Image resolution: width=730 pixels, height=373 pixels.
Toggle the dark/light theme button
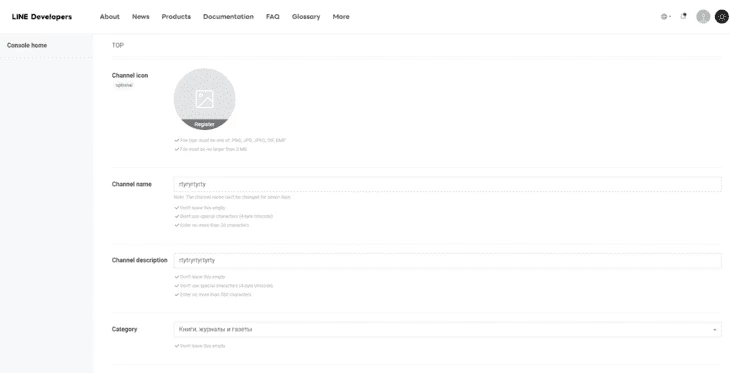click(722, 17)
